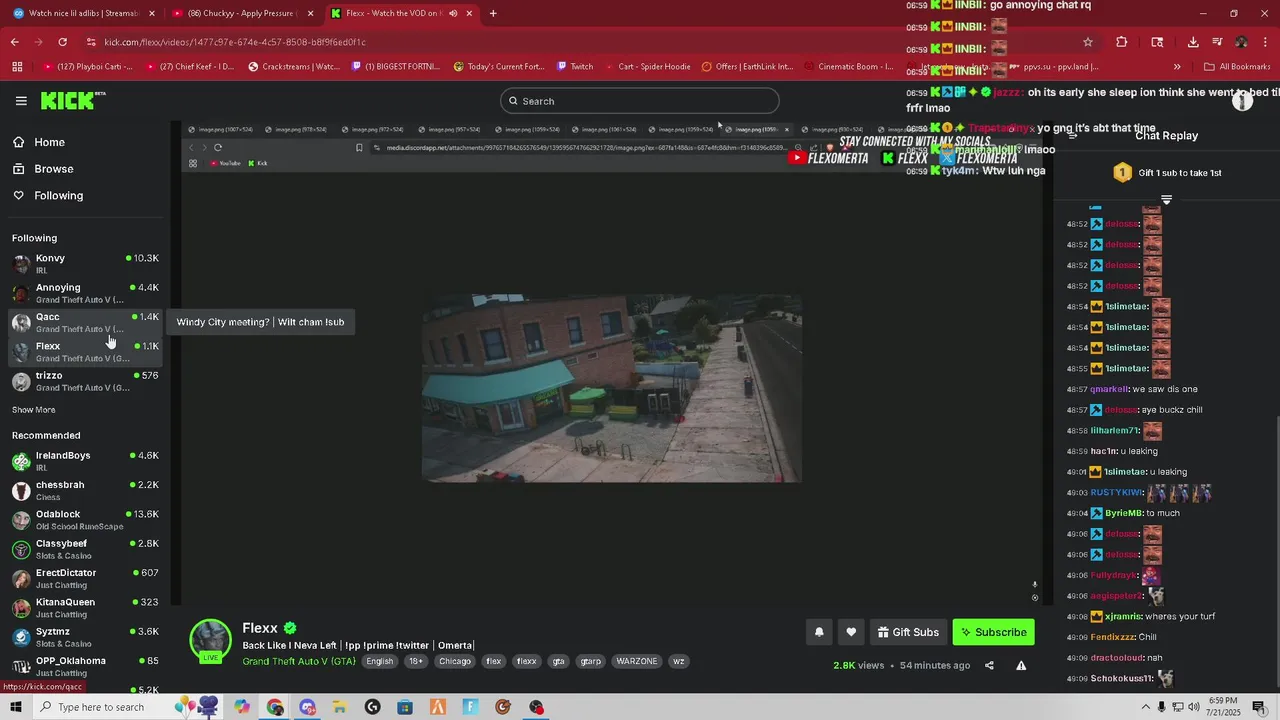Mute the Flexx tab audio speaker icon
The image size is (1280, 720).
coord(452,13)
